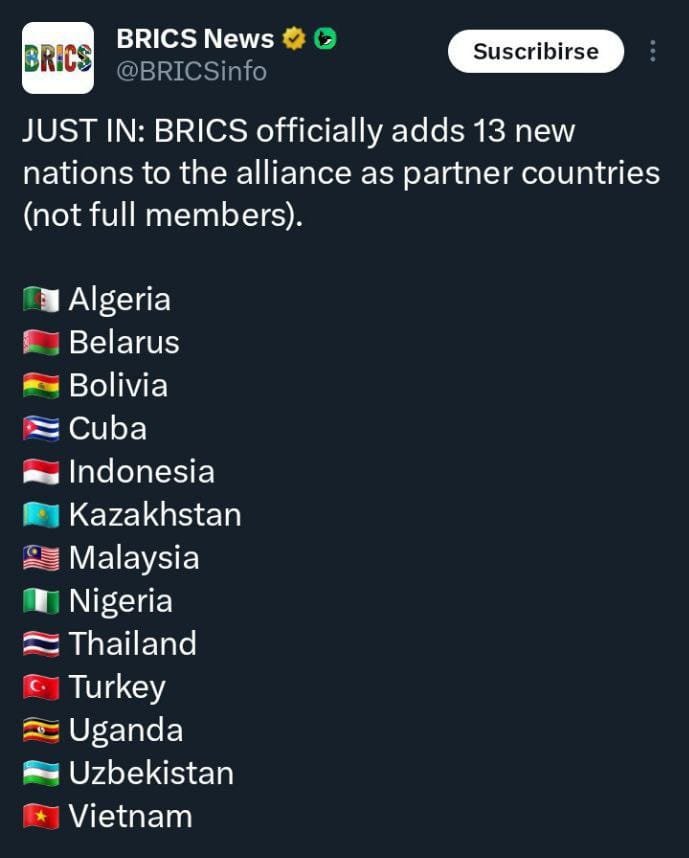Image resolution: width=689 pixels, height=858 pixels.
Task: Click the Malaysia flag emoji
Action: (41, 558)
